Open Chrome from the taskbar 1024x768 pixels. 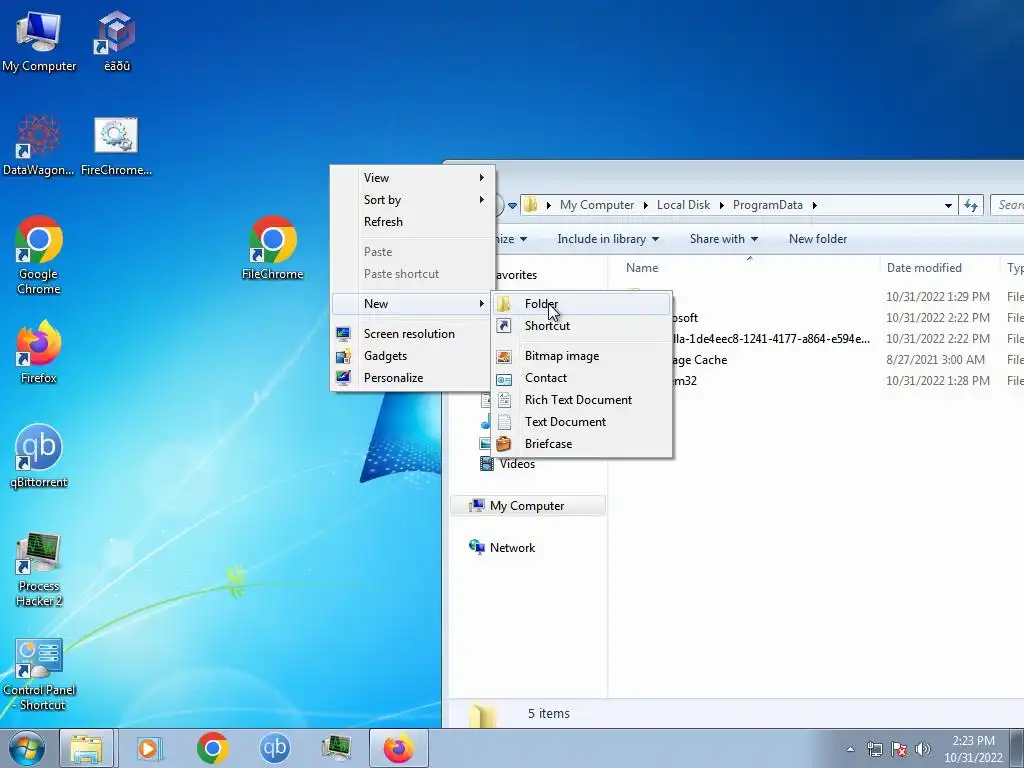pos(212,748)
